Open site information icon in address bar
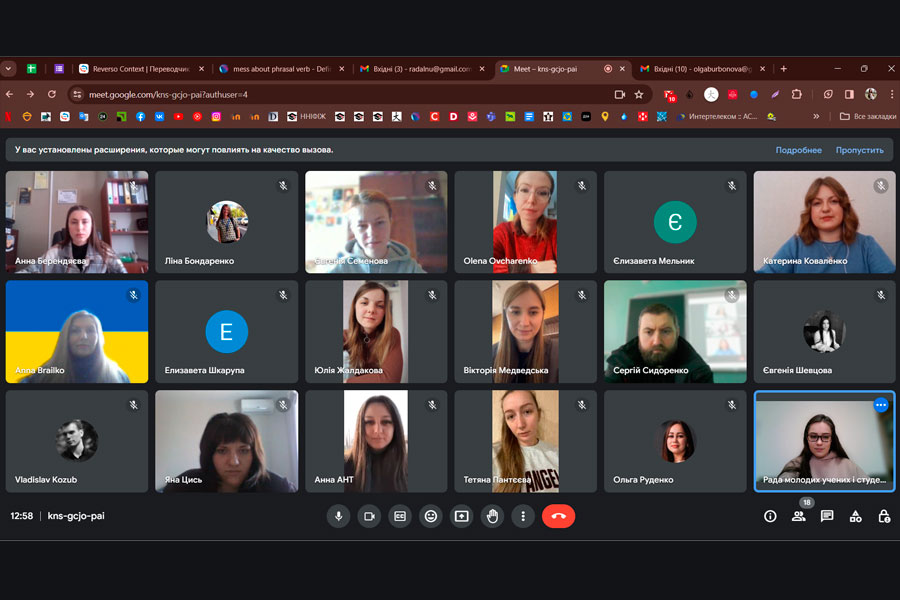The height and width of the screenshot is (600, 900). [77, 94]
